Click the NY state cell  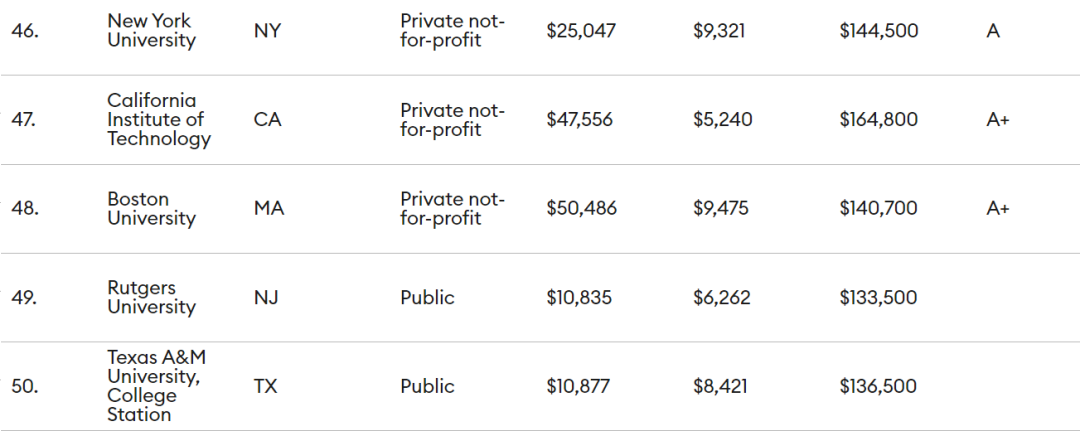(x=268, y=31)
